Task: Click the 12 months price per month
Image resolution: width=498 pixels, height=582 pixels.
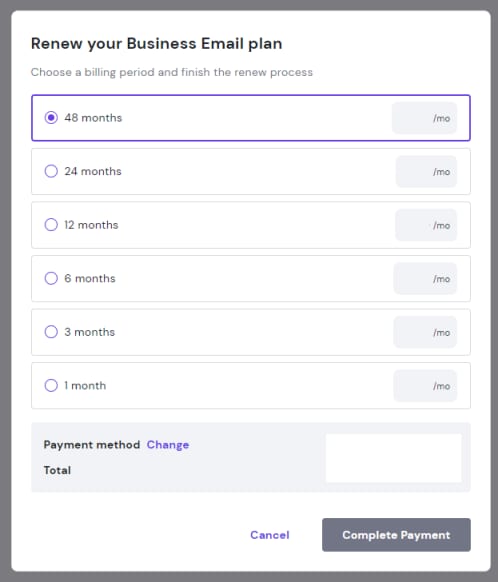Action: coord(426,225)
